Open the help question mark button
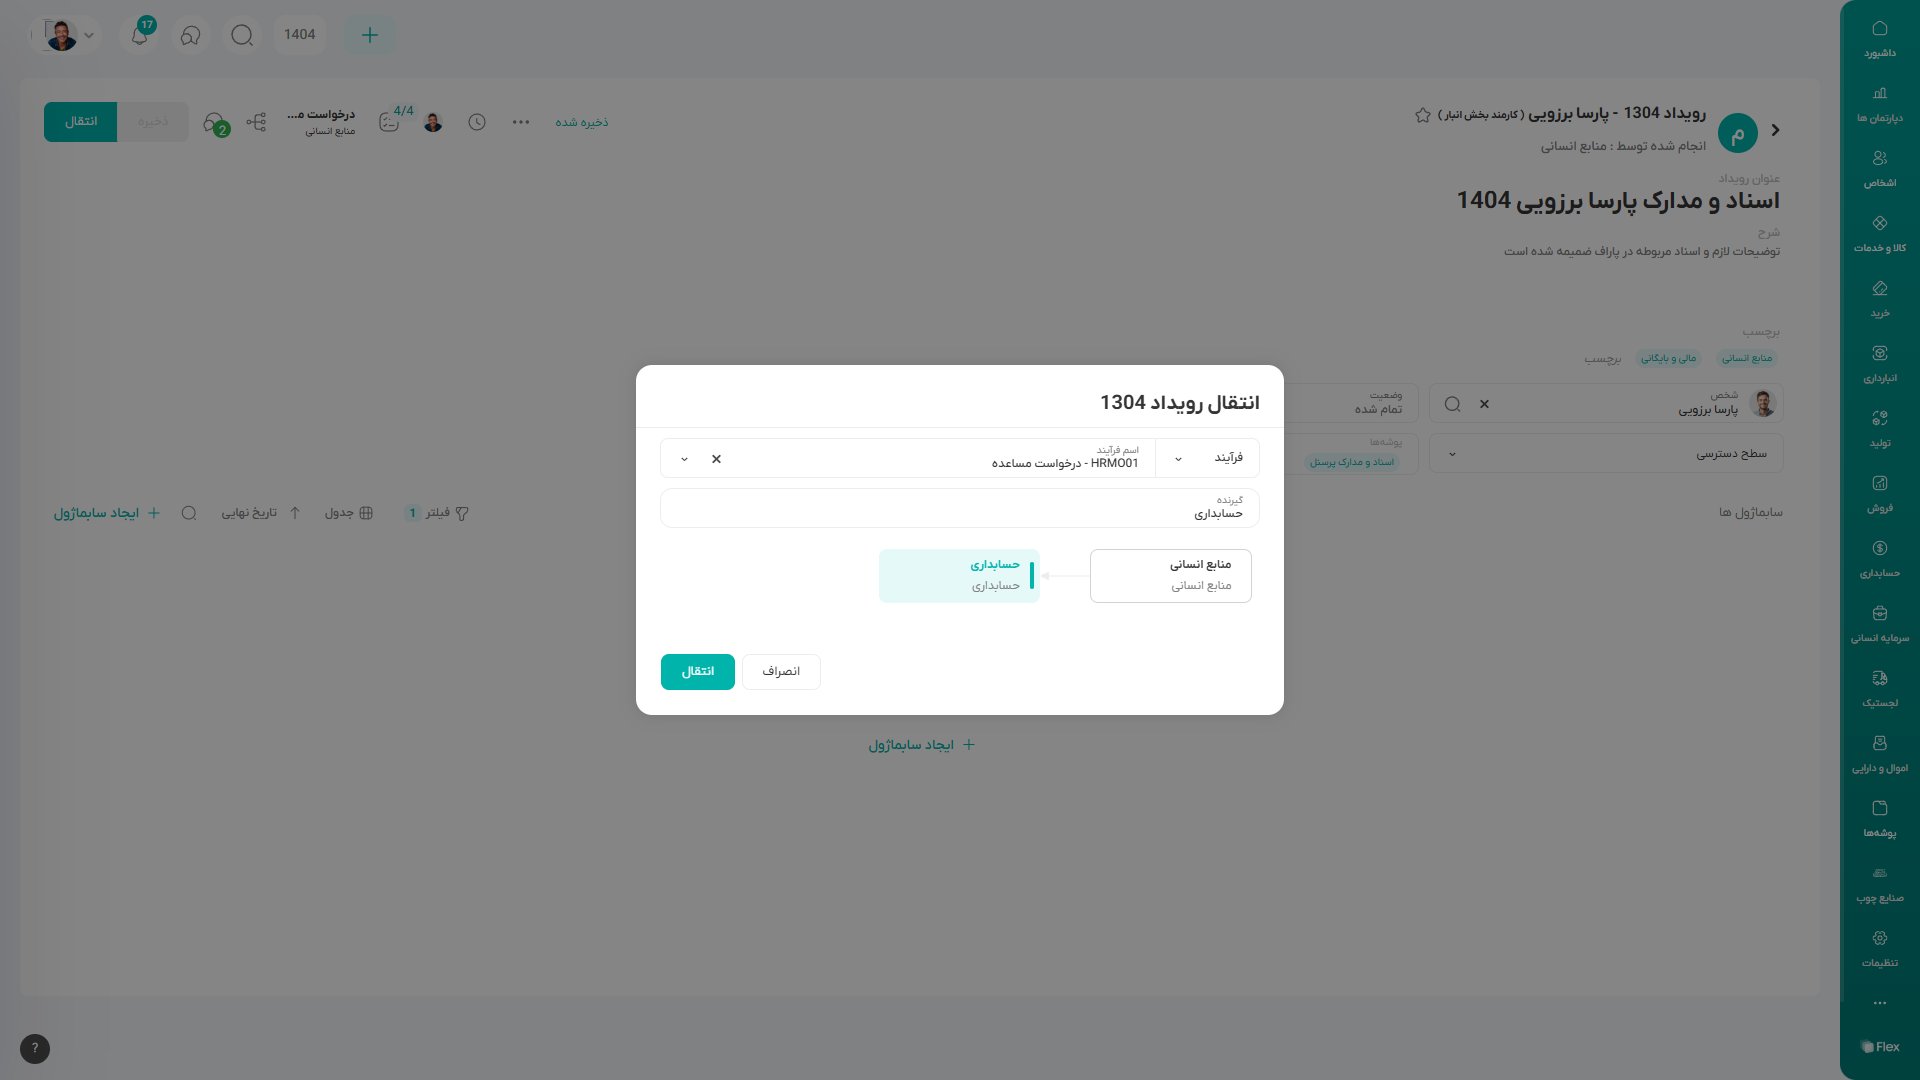This screenshot has height=1080, width=1920. [35, 1048]
